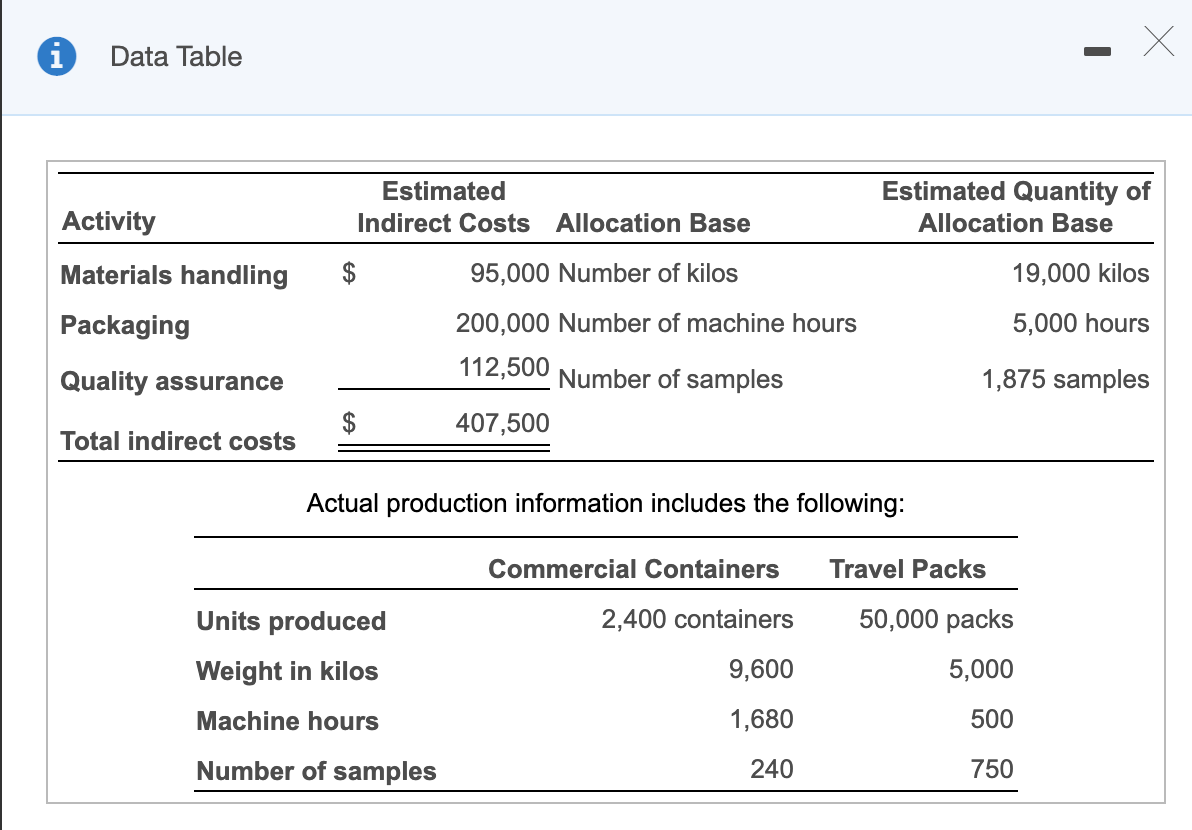The height and width of the screenshot is (830, 1192).
Task: Click the Allocation Base column header
Action: coord(652,223)
